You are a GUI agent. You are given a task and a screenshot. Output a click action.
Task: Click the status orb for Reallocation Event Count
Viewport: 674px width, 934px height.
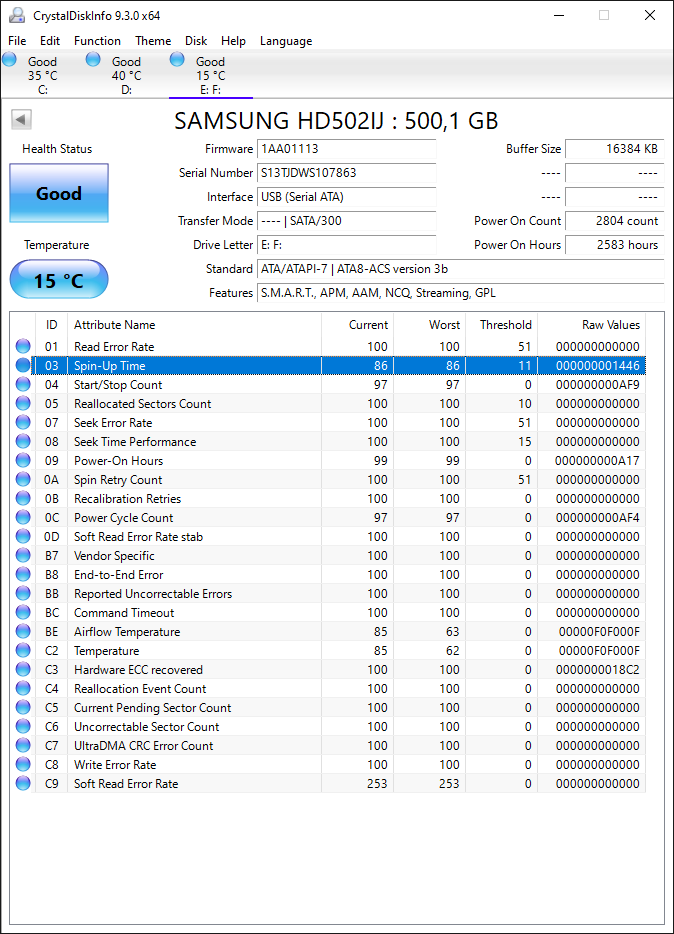click(23, 688)
